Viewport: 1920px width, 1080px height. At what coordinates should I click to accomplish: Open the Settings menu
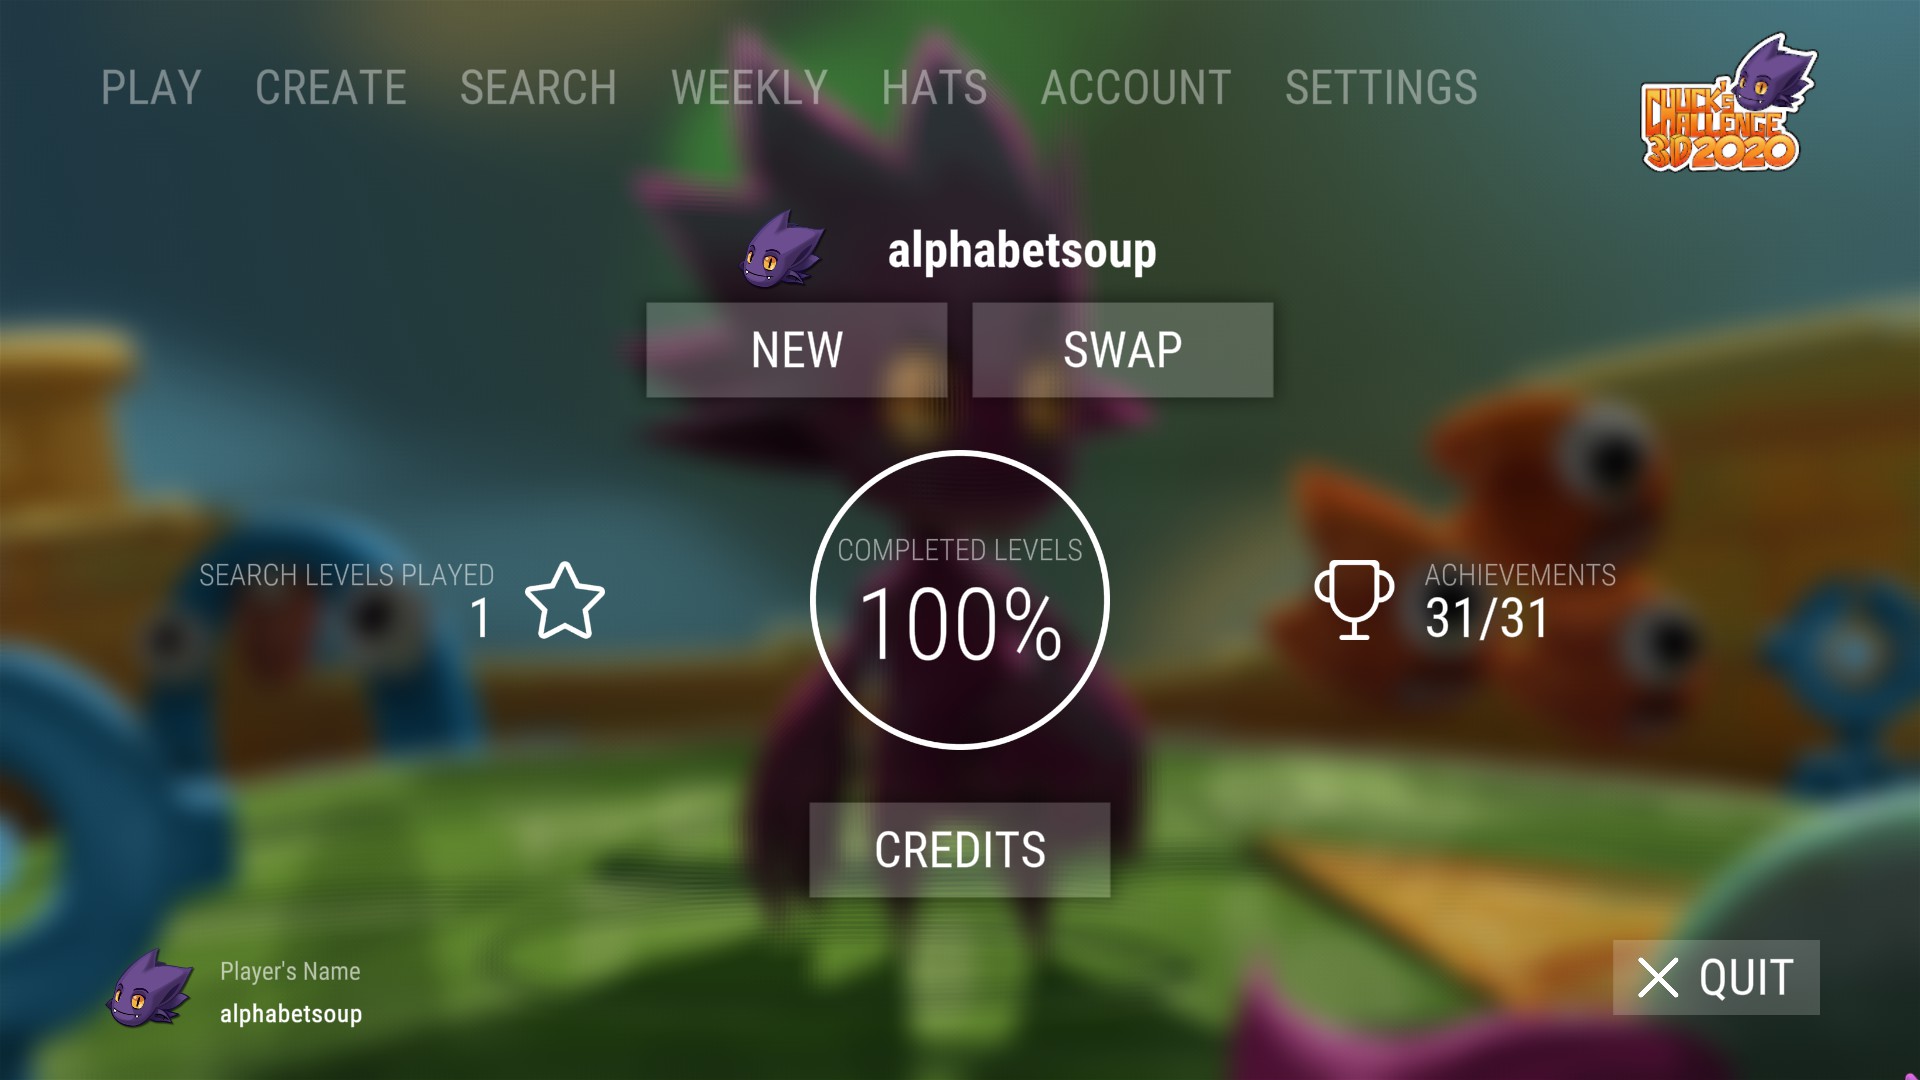pyautogui.click(x=1381, y=88)
